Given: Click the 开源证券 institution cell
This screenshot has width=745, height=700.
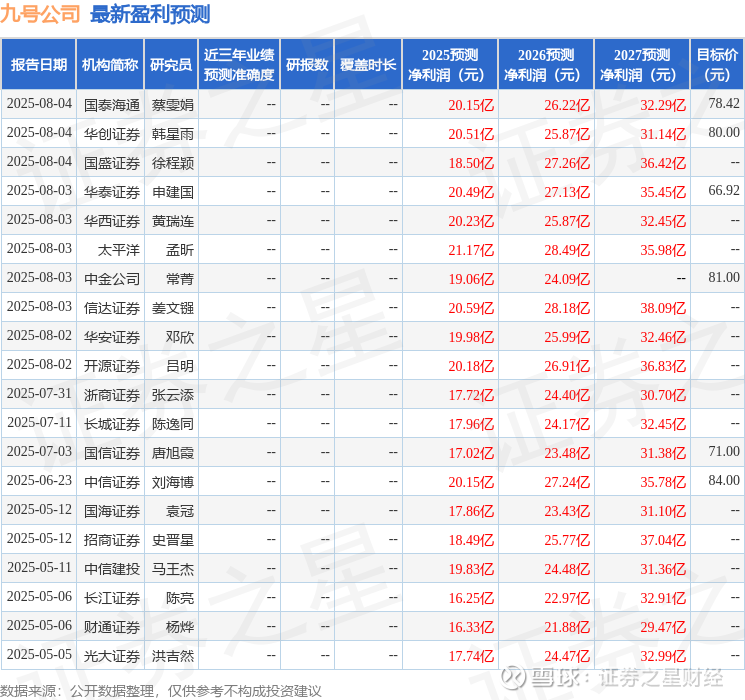Looking at the screenshot, I should [112, 366].
